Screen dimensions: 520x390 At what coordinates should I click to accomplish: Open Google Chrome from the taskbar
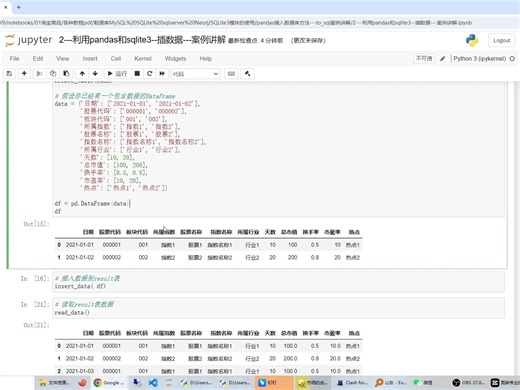pyautogui.click(x=109, y=383)
